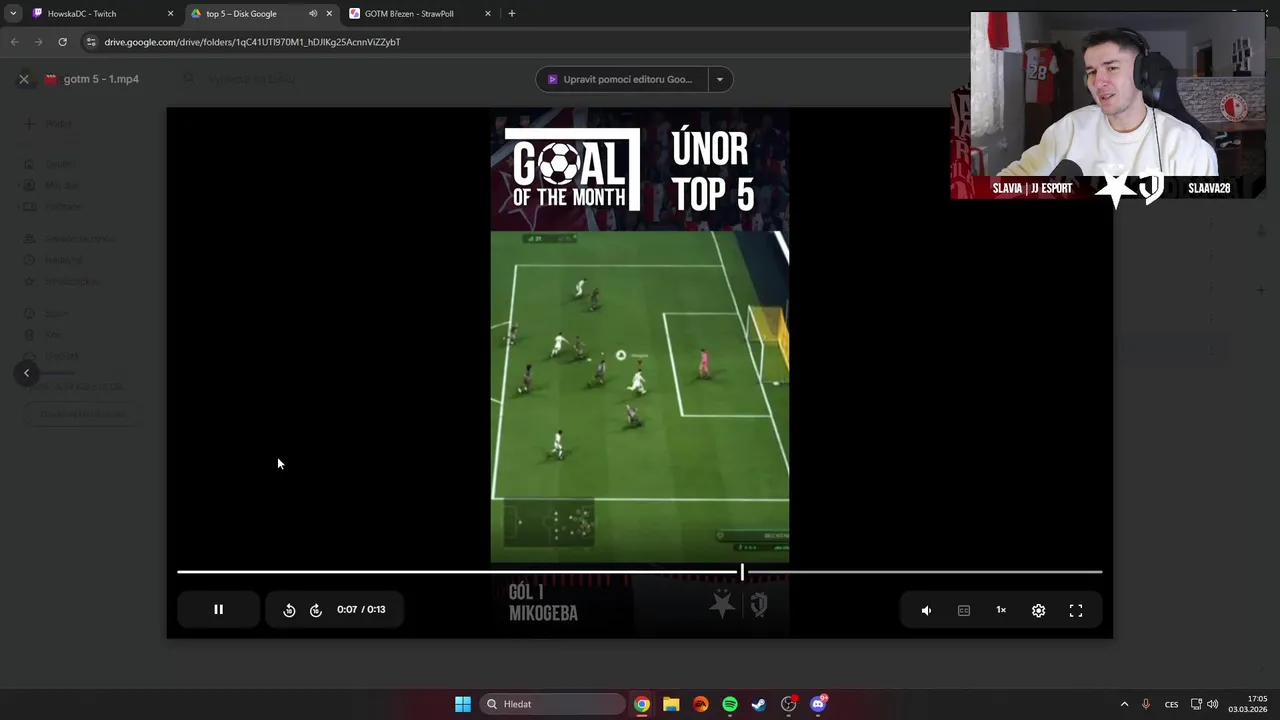Click the video progress bar scrubber
1280x720 pixels.
point(742,572)
